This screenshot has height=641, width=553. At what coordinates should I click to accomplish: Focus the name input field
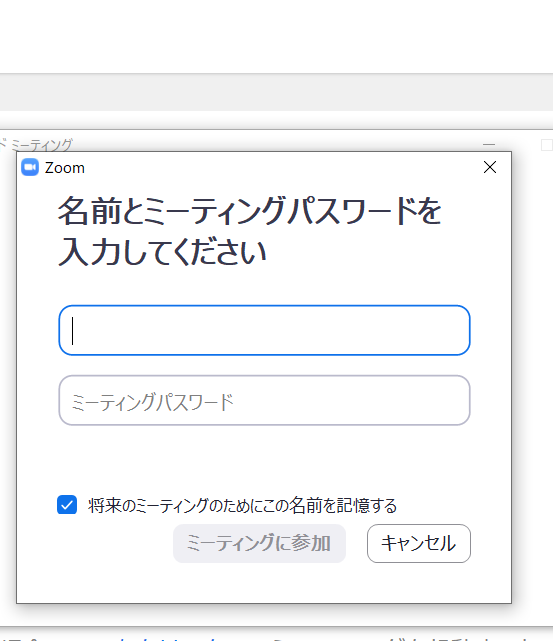264,330
